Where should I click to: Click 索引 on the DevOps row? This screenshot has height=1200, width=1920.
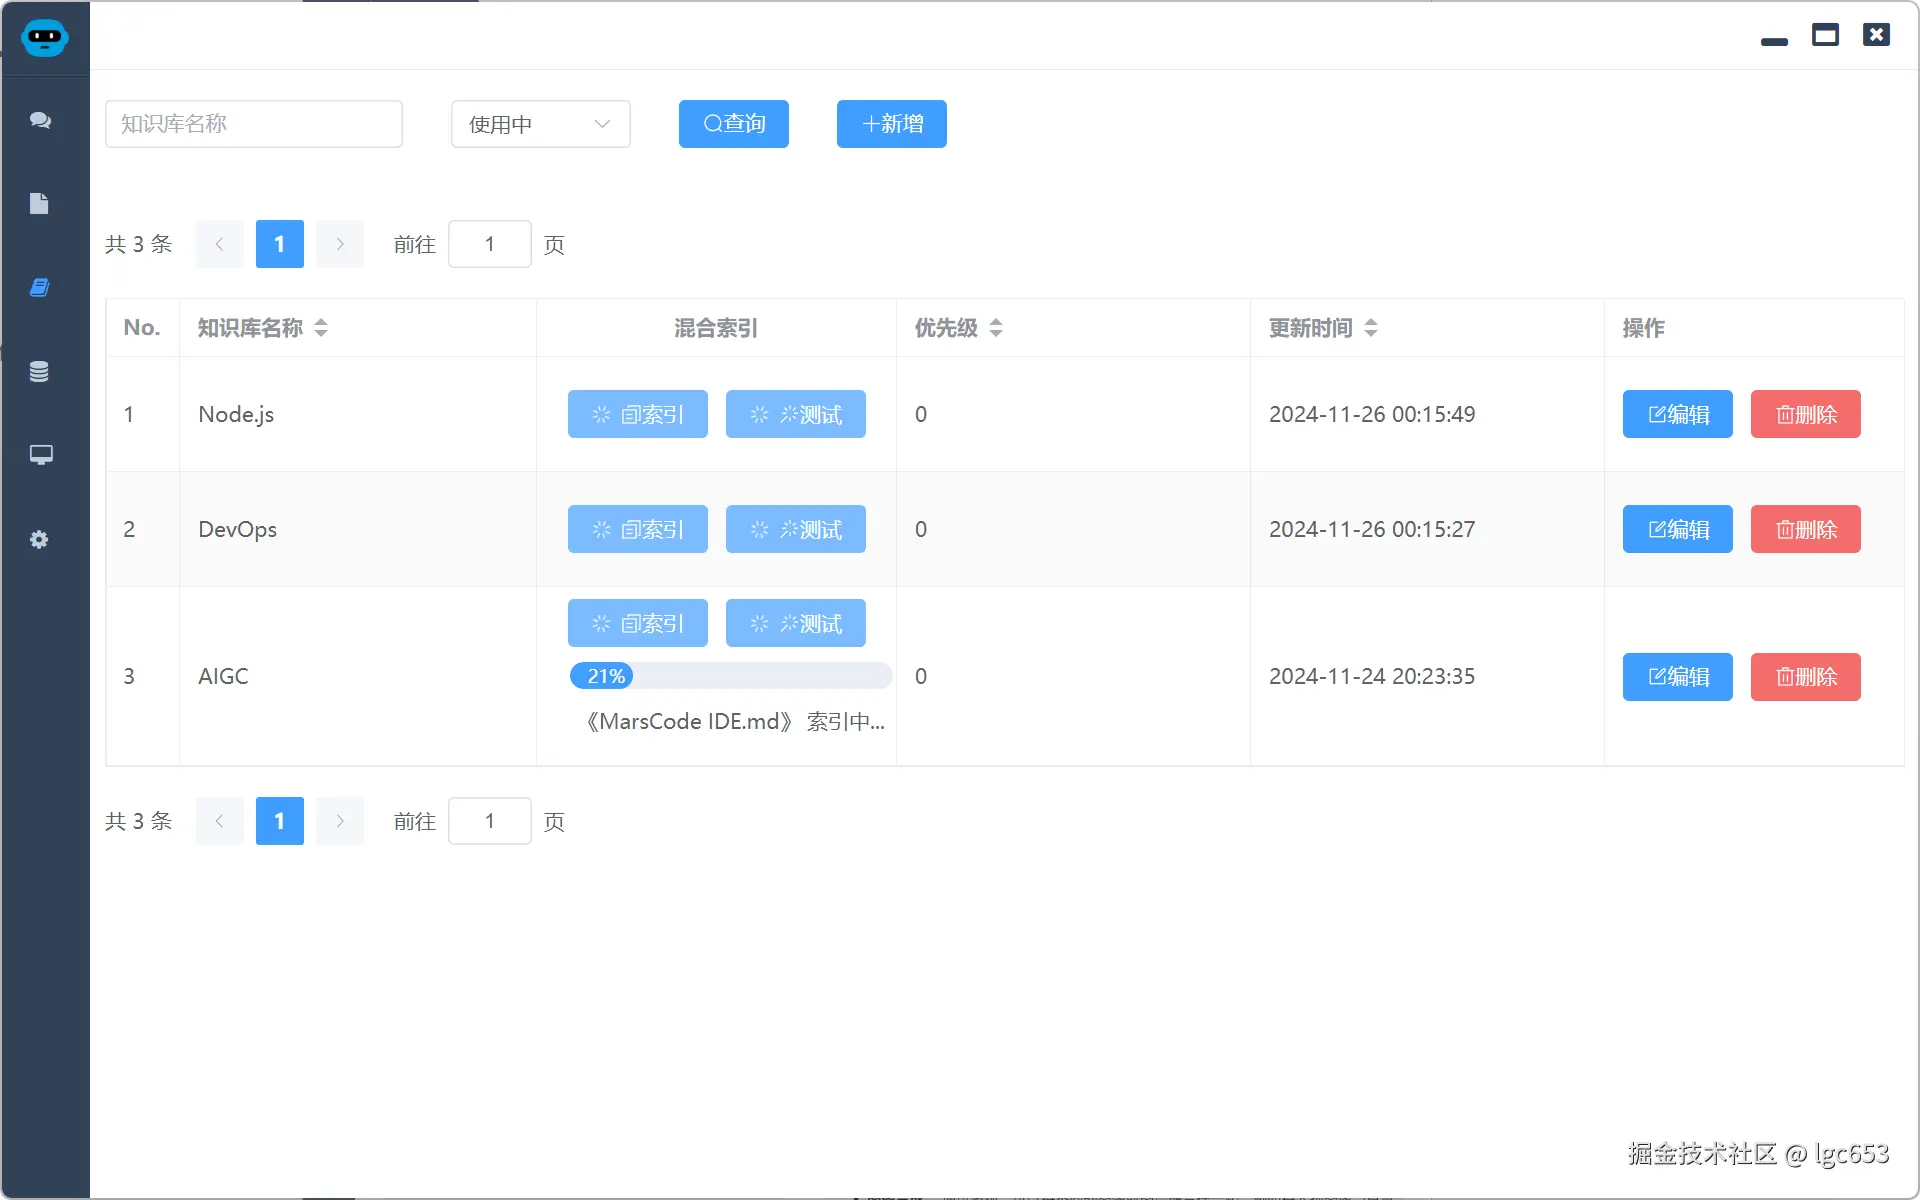click(x=637, y=529)
